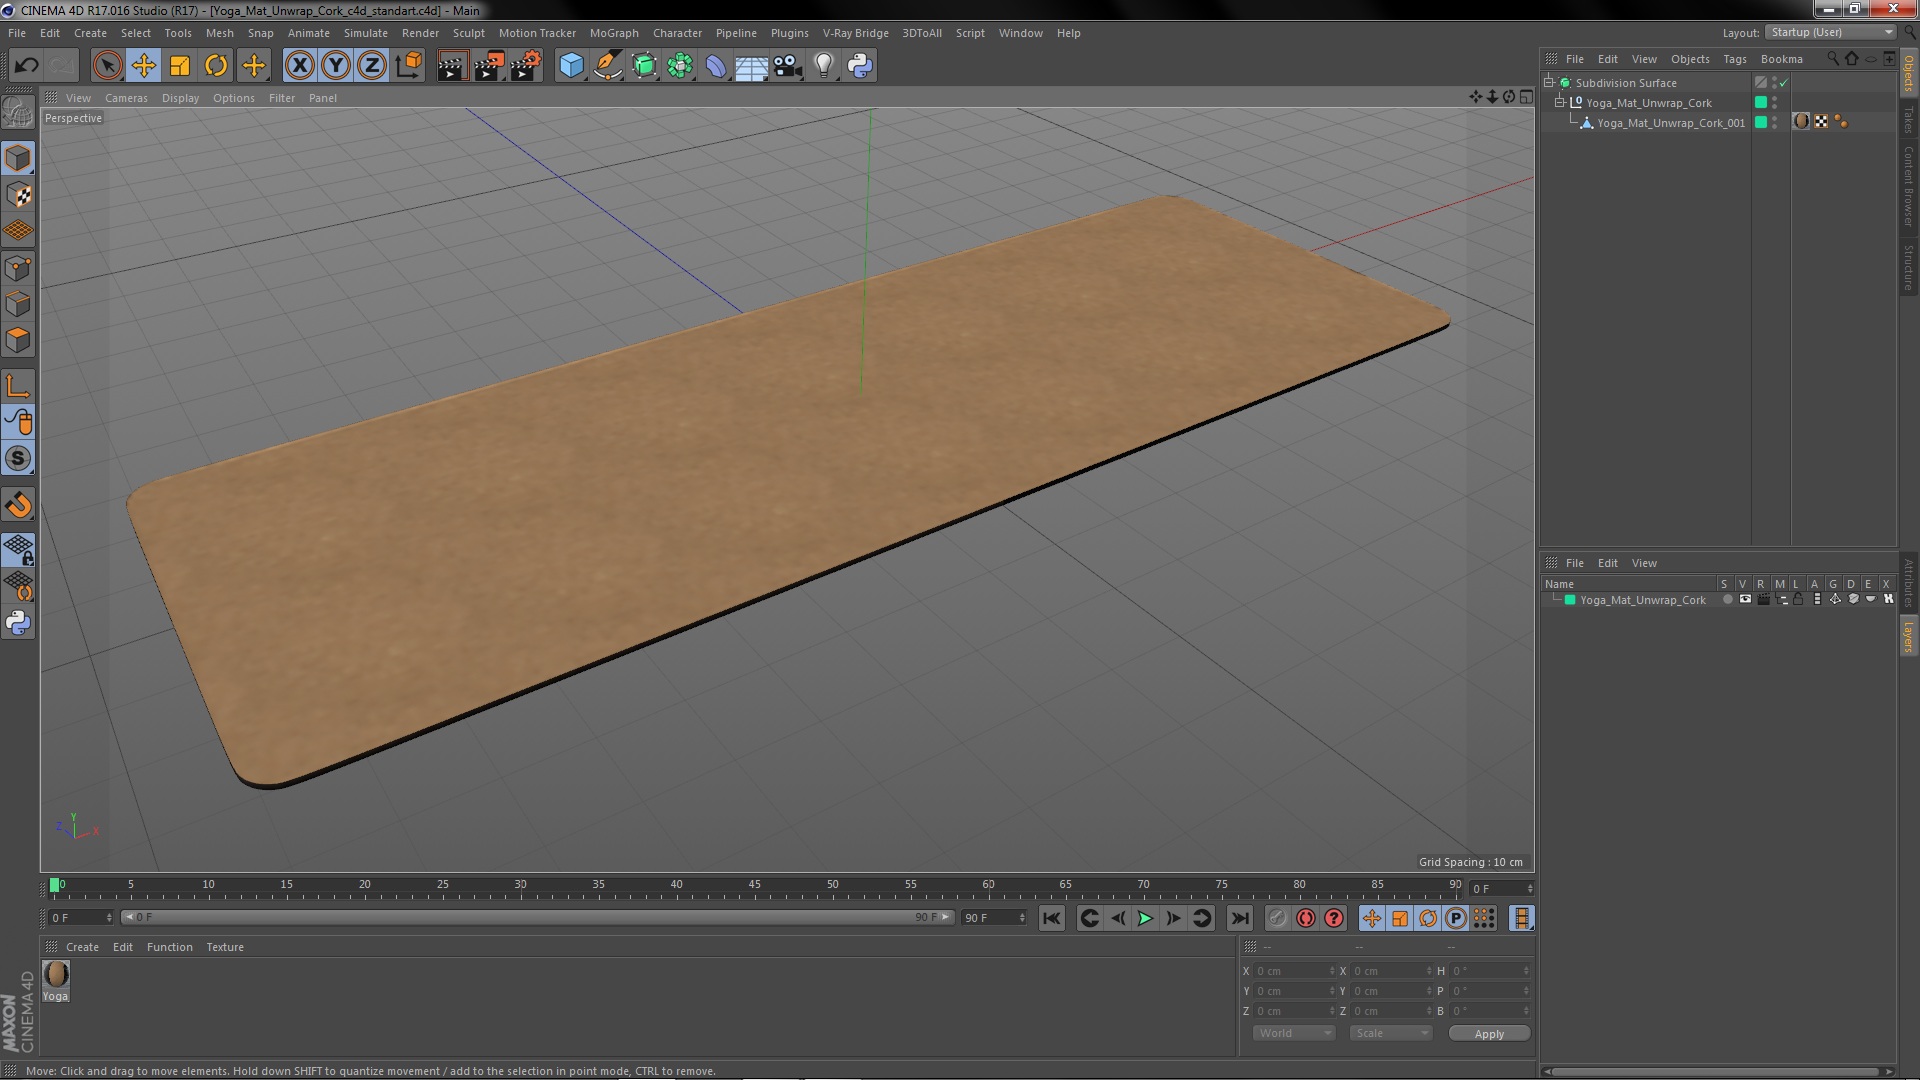Click the Record Active Objects button
This screenshot has height=1080, width=1920.
1277,918
